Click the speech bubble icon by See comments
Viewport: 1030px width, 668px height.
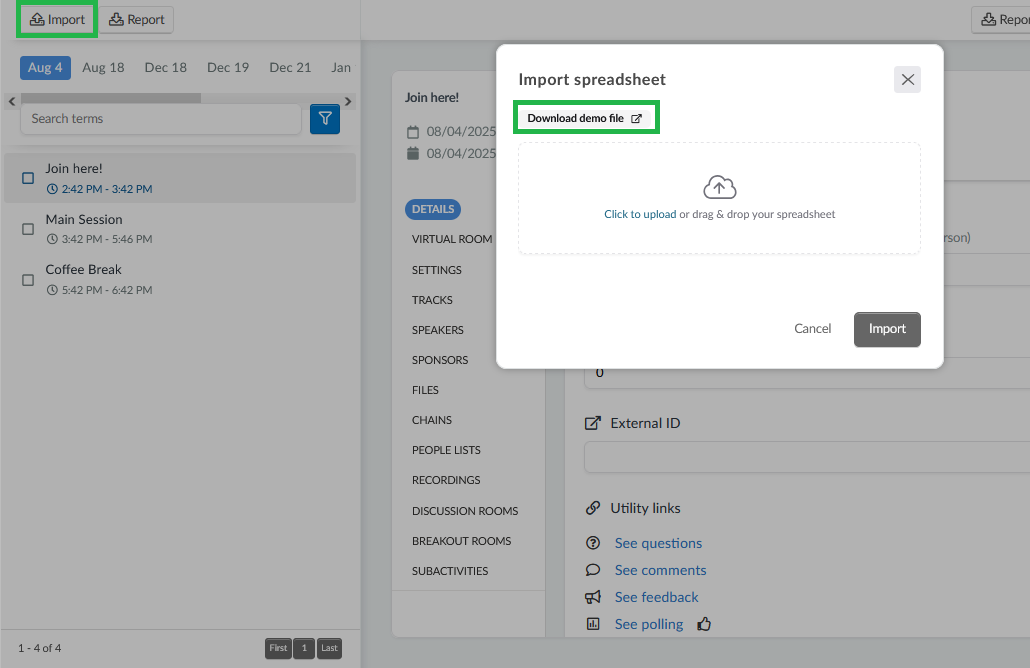click(x=593, y=569)
